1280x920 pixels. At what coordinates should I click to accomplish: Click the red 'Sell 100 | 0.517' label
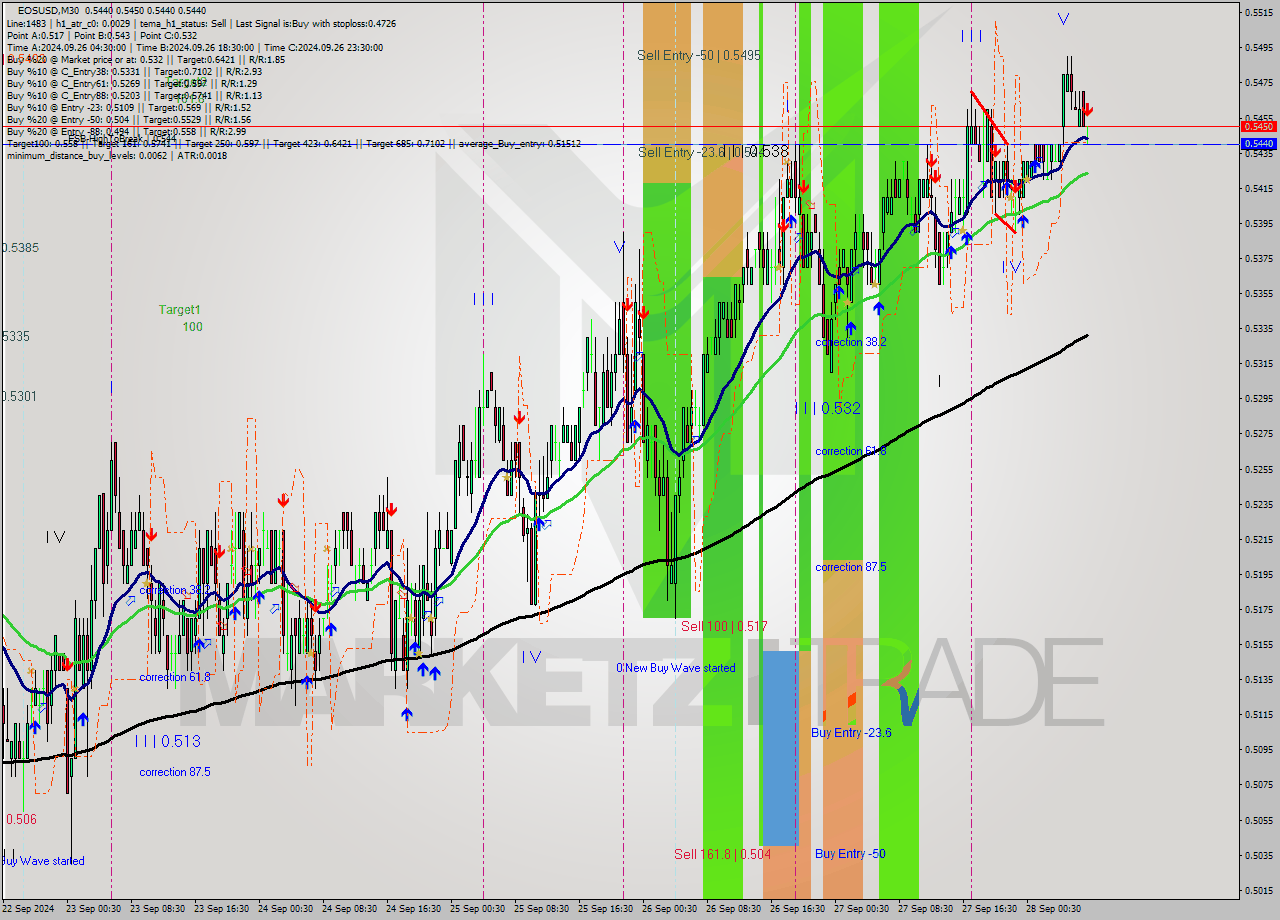point(724,626)
